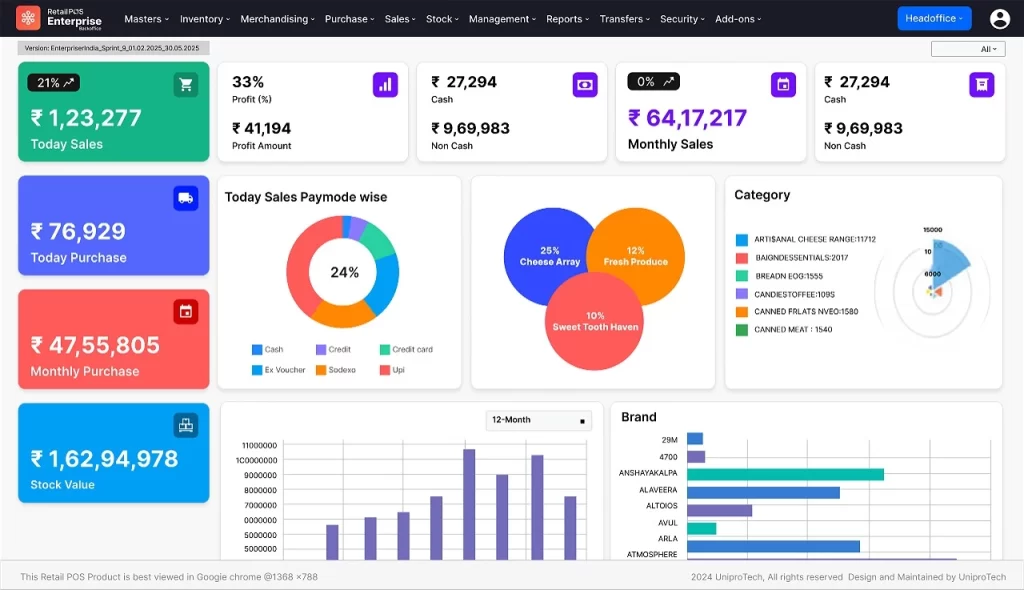The height and width of the screenshot is (590, 1024).
Task: Click the cash icon beside the Cash amount
Action: click(584, 85)
